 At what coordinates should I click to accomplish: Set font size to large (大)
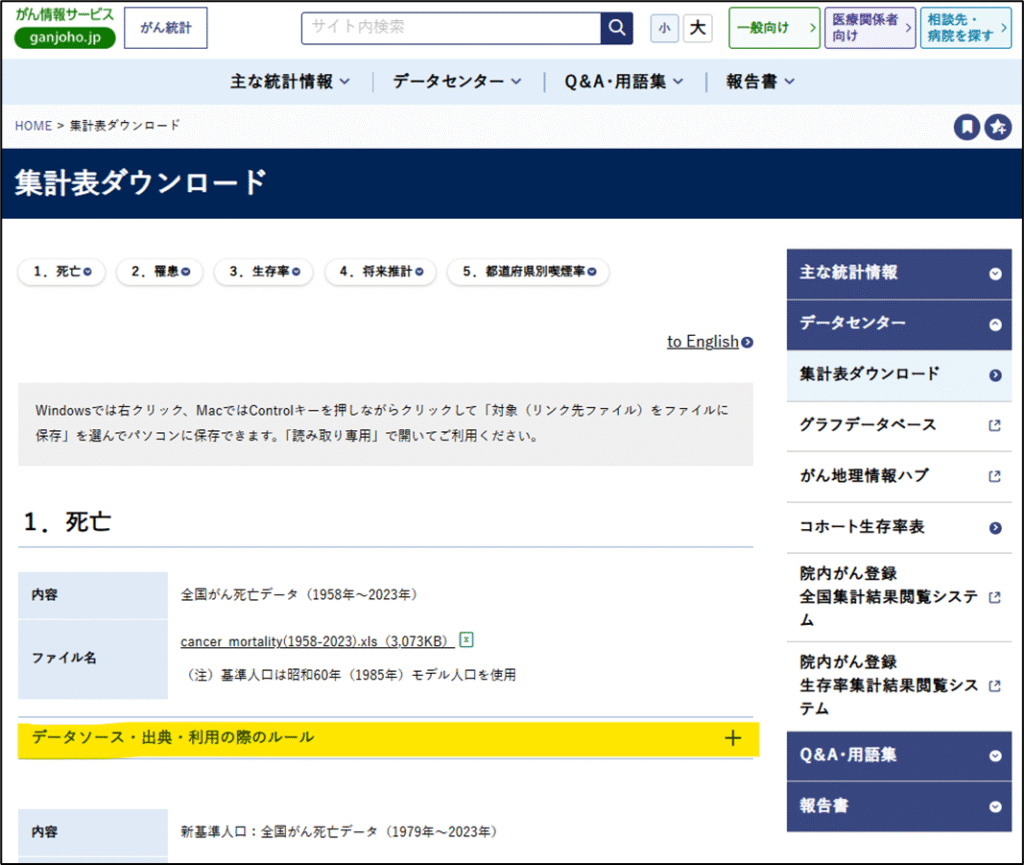pos(697,28)
